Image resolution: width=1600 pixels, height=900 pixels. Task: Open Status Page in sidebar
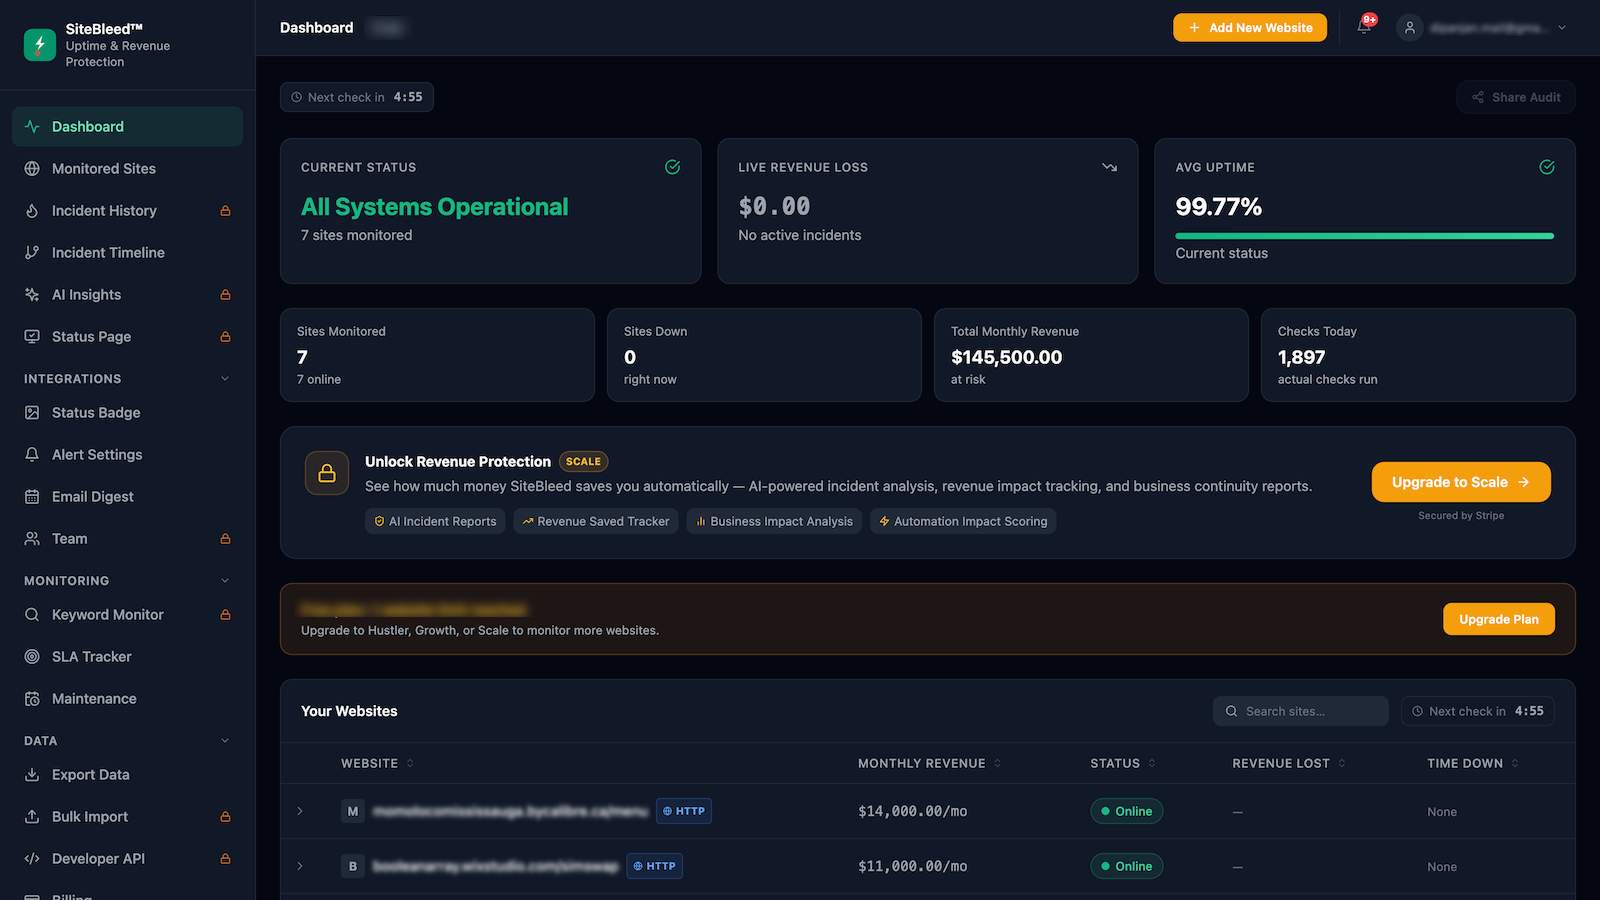127,337
